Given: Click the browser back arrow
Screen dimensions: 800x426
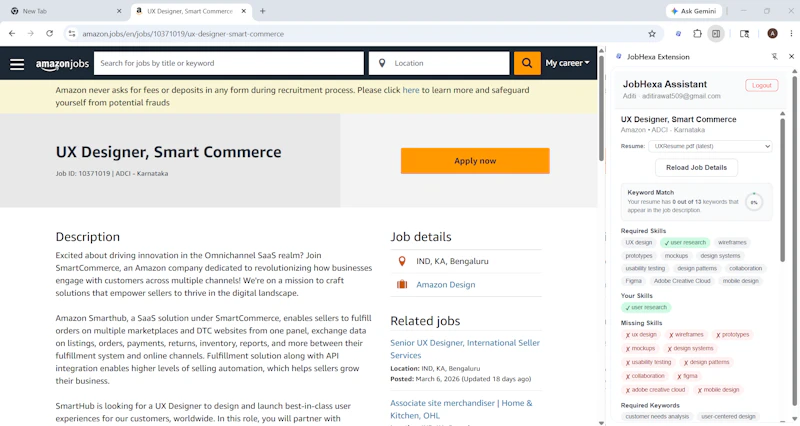Looking at the screenshot, I should point(12,34).
